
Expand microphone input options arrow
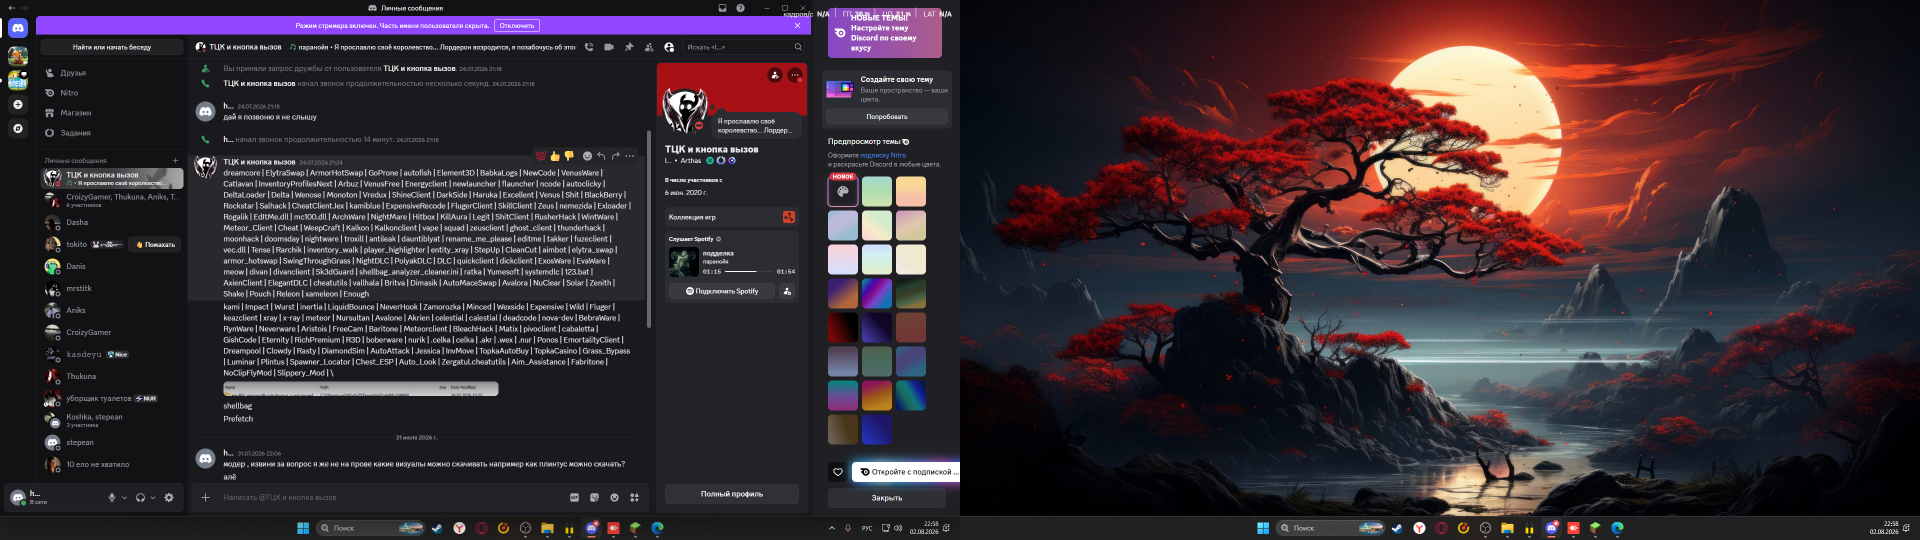[x=125, y=497]
